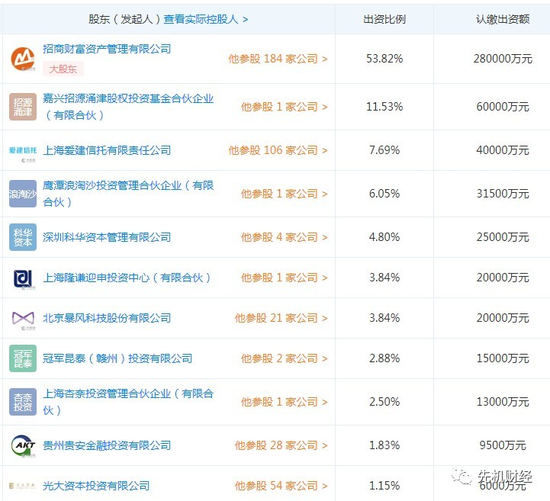
Task: Click the 上海隆谦迎申 dark blue logo
Action: [23, 279]
